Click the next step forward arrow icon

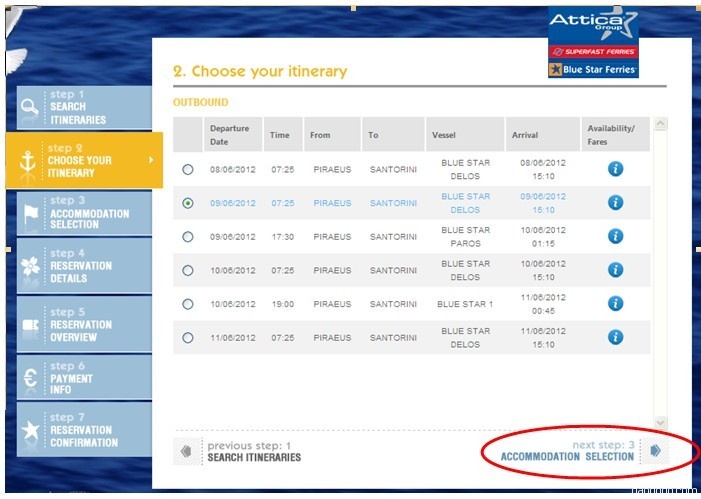coord(656,451)
